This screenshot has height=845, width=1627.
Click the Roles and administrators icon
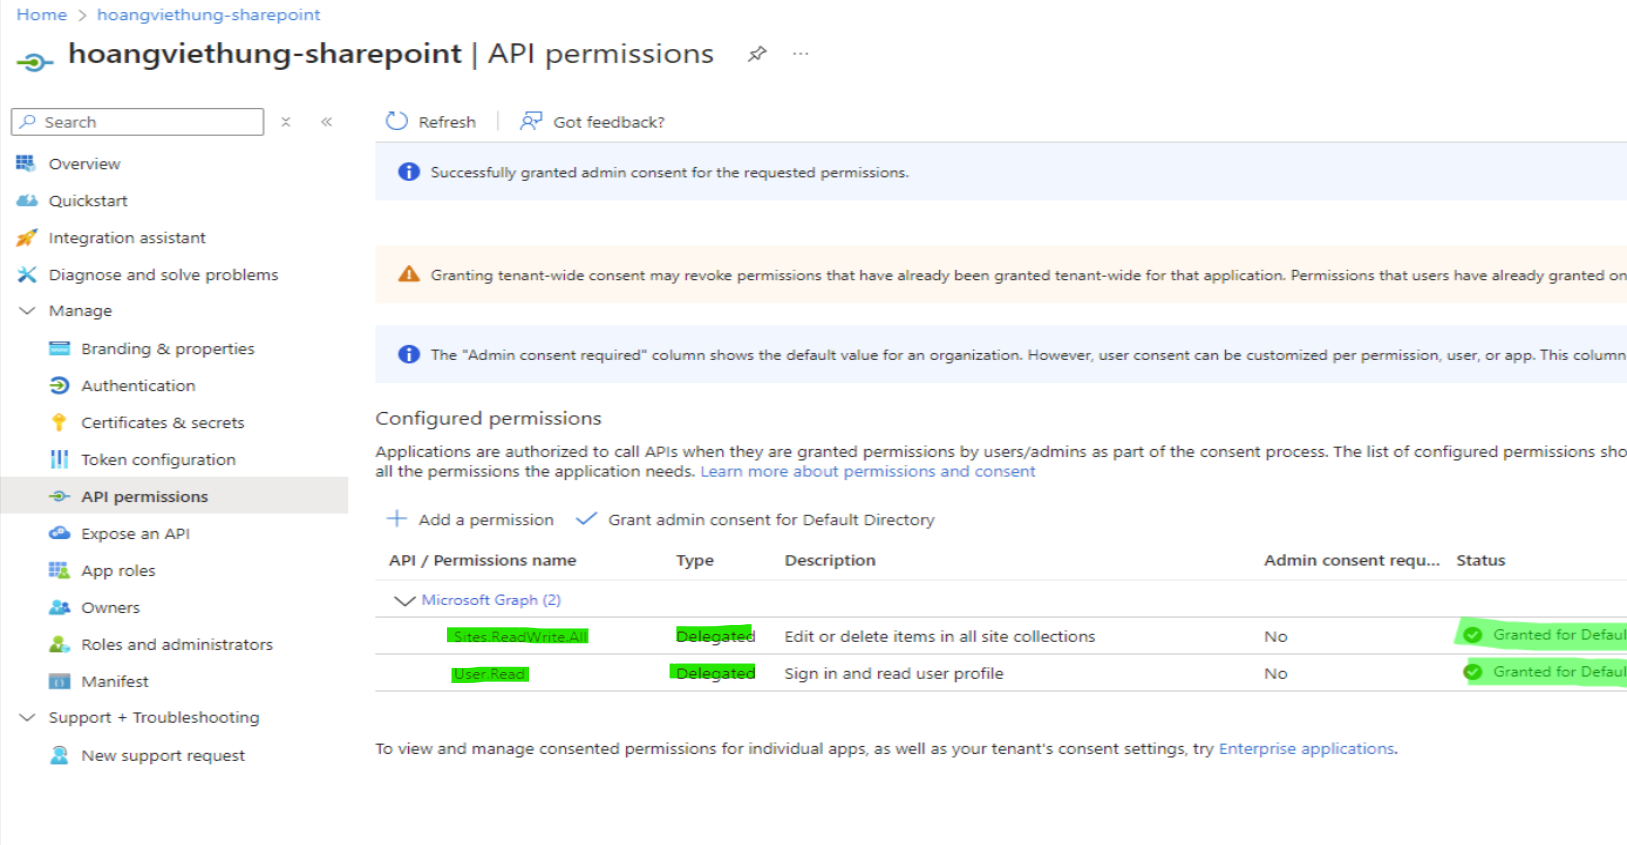60,644
